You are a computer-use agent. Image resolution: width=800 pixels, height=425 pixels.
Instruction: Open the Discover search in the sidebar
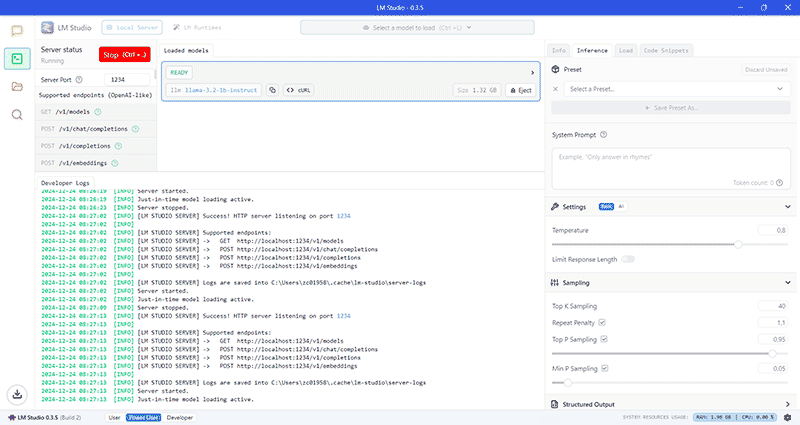17,114
